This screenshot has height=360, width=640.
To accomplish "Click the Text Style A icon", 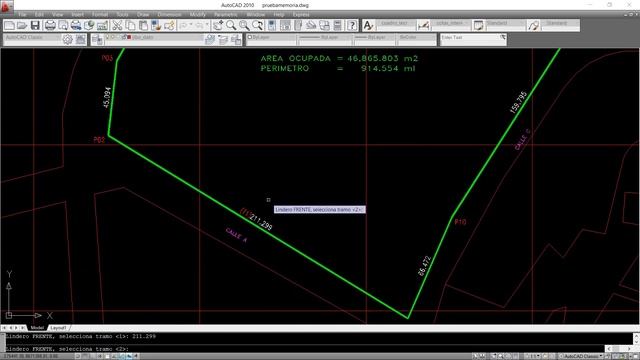I will (x=368, y=26).
